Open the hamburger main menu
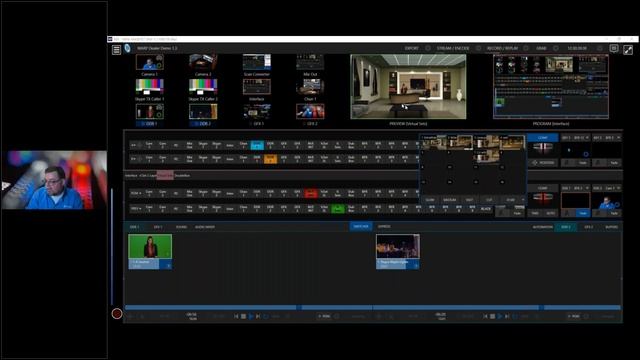The width and height of the screenshot is (640, 360). point(116,49)
